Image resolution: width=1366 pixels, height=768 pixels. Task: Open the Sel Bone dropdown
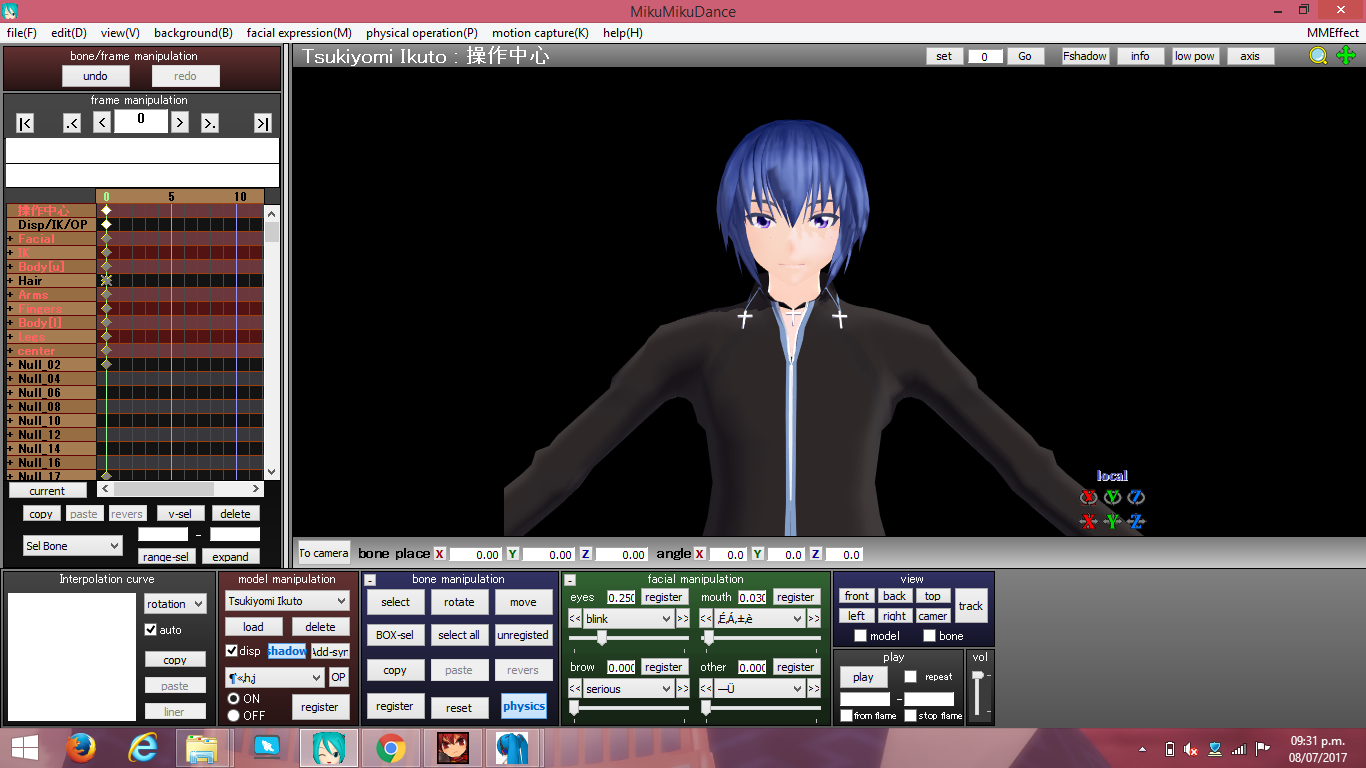(73, 546)
